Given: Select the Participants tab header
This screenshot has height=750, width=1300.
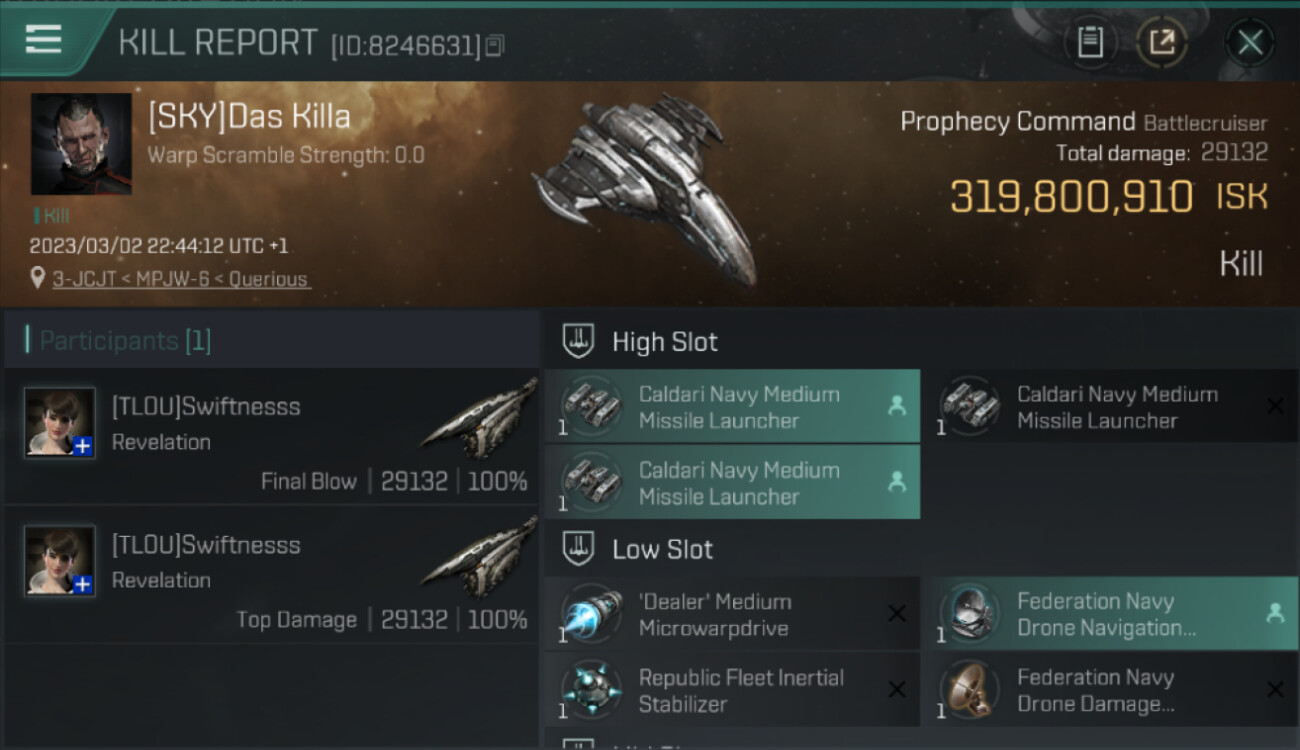Looking at the screenshot, I should tap(125, 341).
